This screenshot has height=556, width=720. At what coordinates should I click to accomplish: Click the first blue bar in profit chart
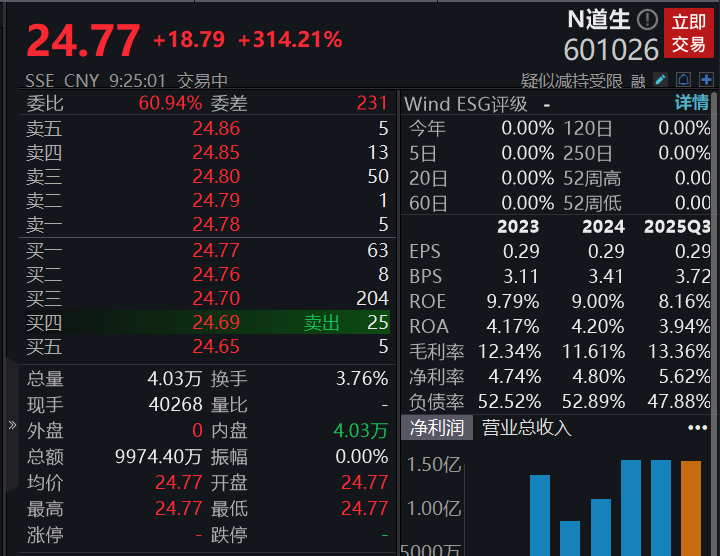[540, 515]
